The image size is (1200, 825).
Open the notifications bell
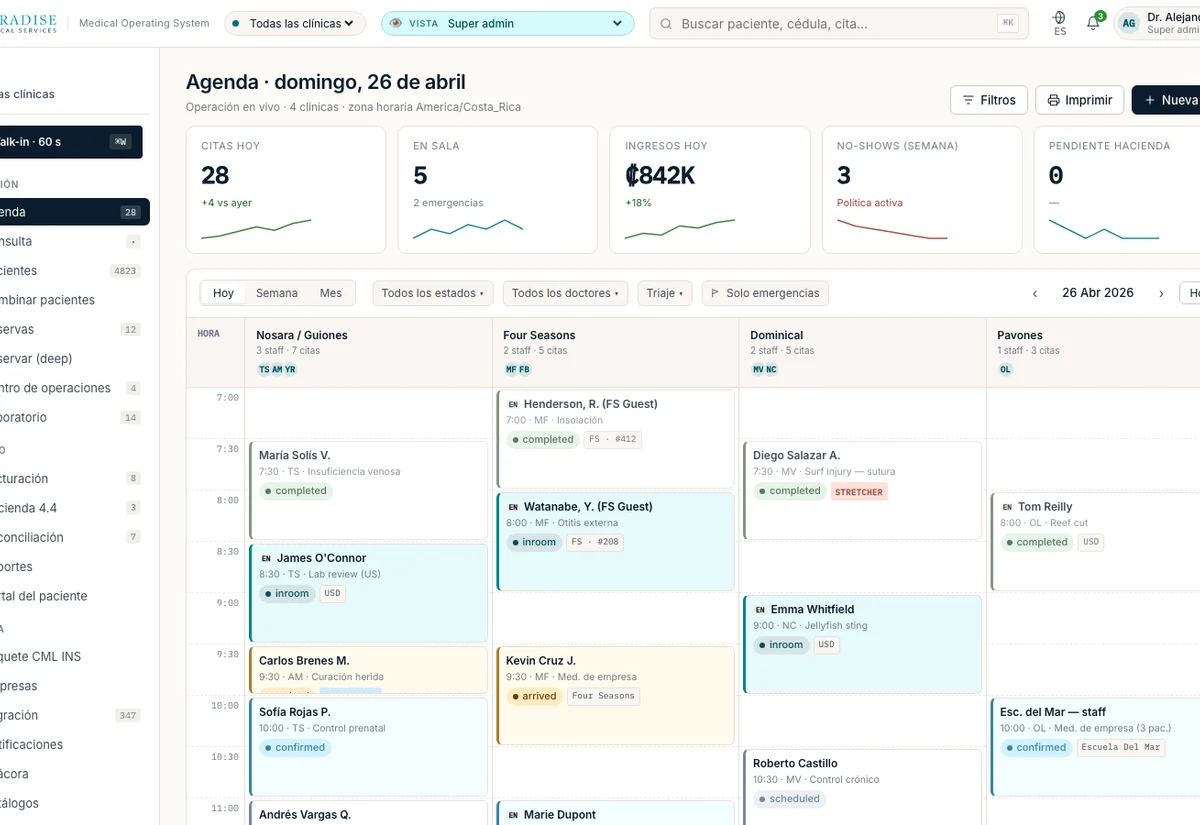pyautogui.click(x=1093, y=23)
